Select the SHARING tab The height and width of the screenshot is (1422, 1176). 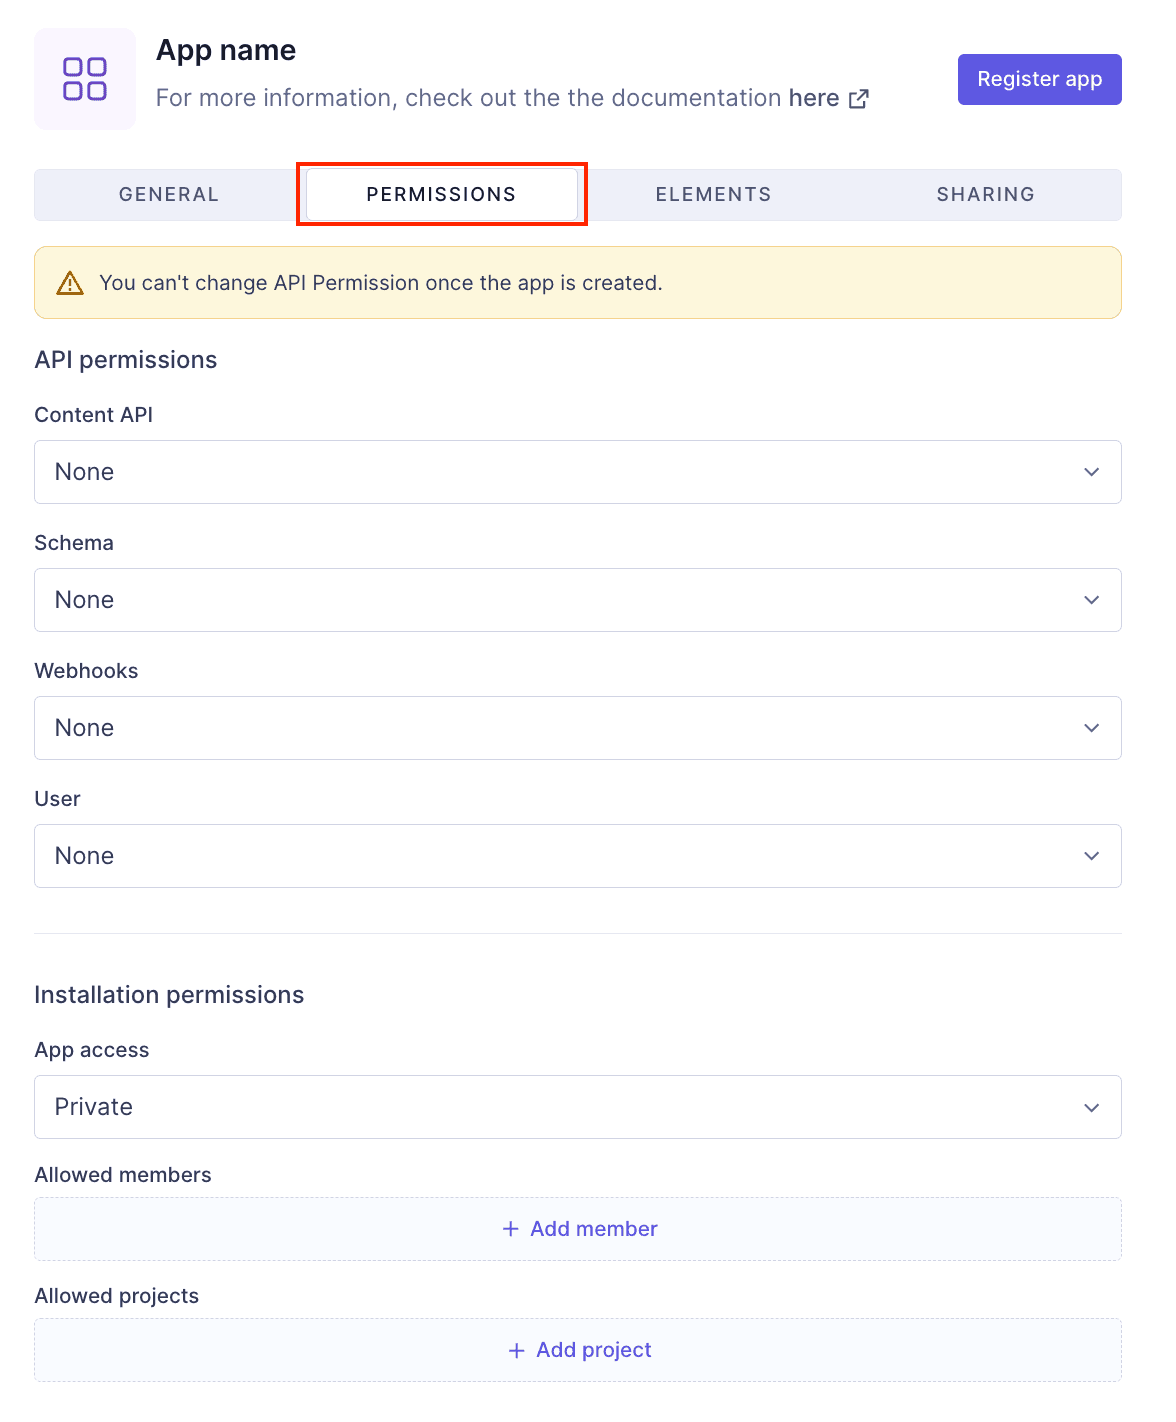(x=986, y=194)
